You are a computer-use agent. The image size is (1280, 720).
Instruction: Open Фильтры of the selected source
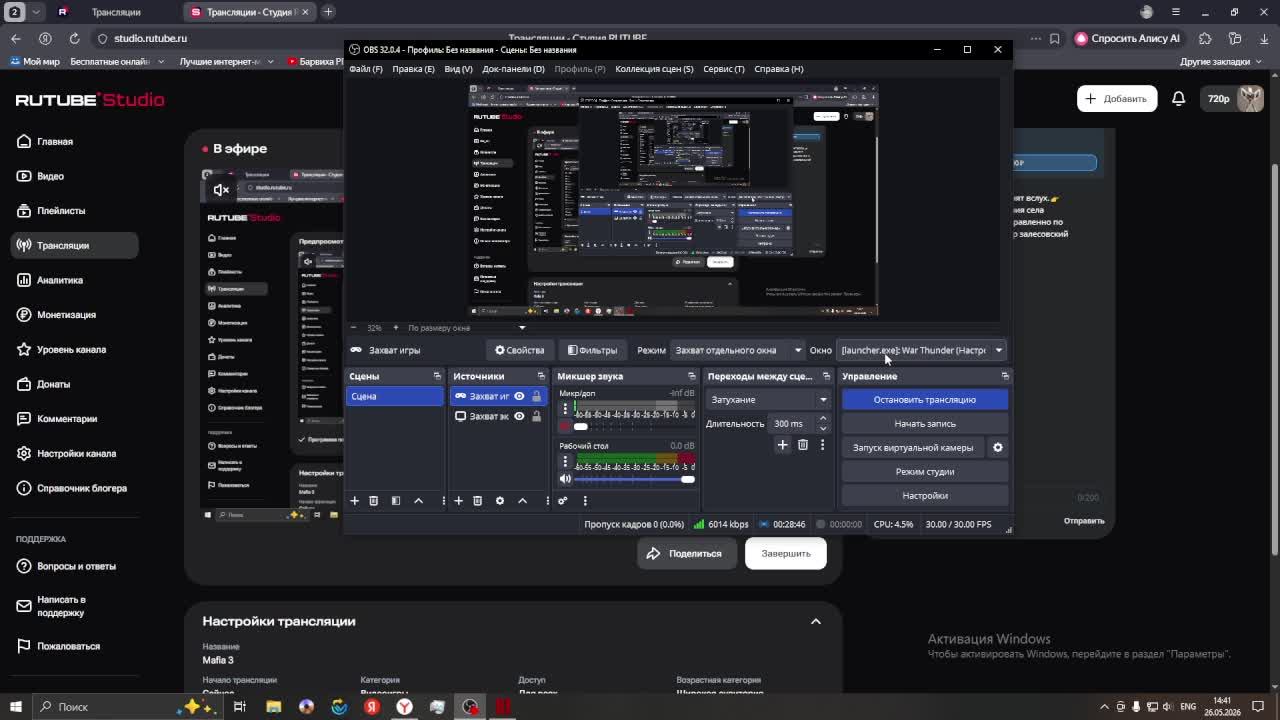592,350
